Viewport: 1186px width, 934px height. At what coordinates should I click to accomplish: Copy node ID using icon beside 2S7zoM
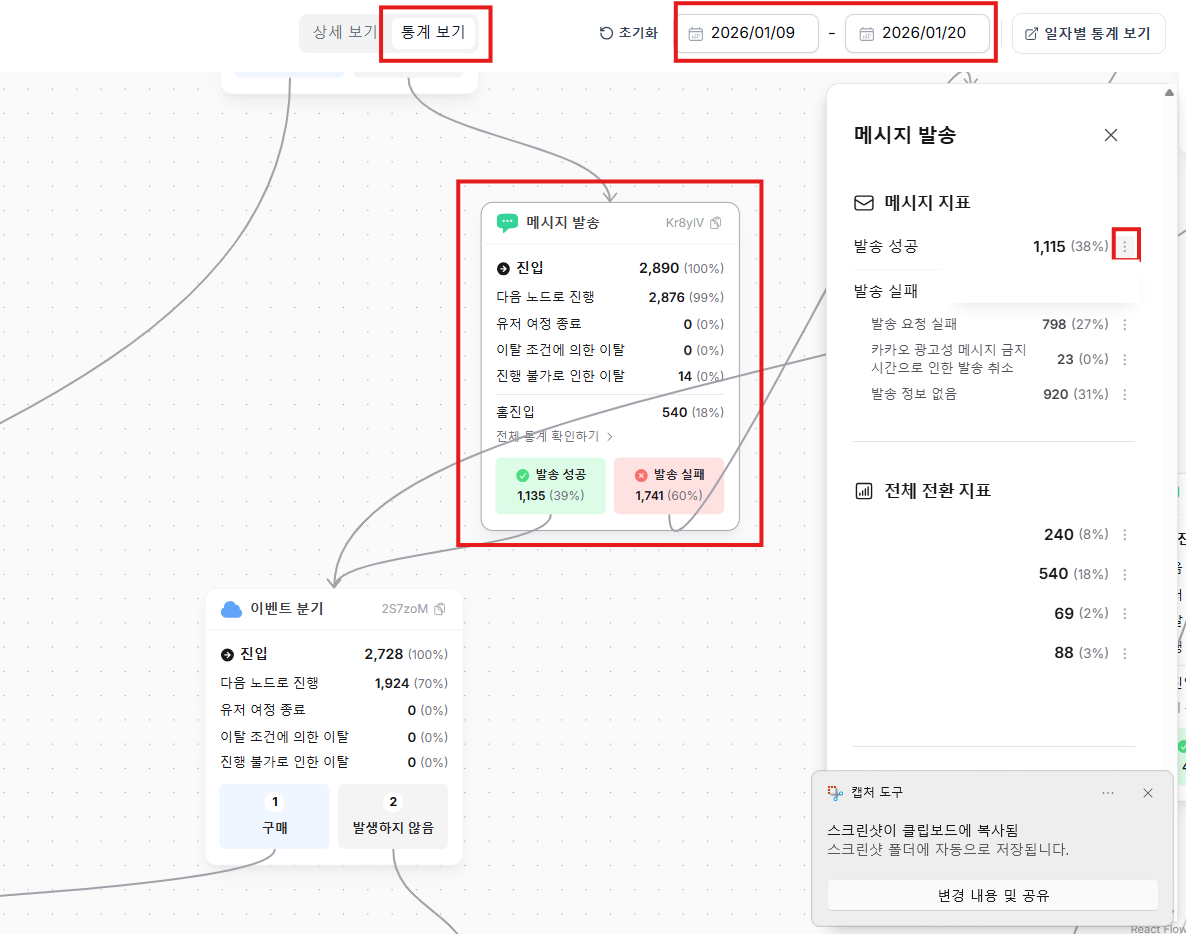coord(440,608)
